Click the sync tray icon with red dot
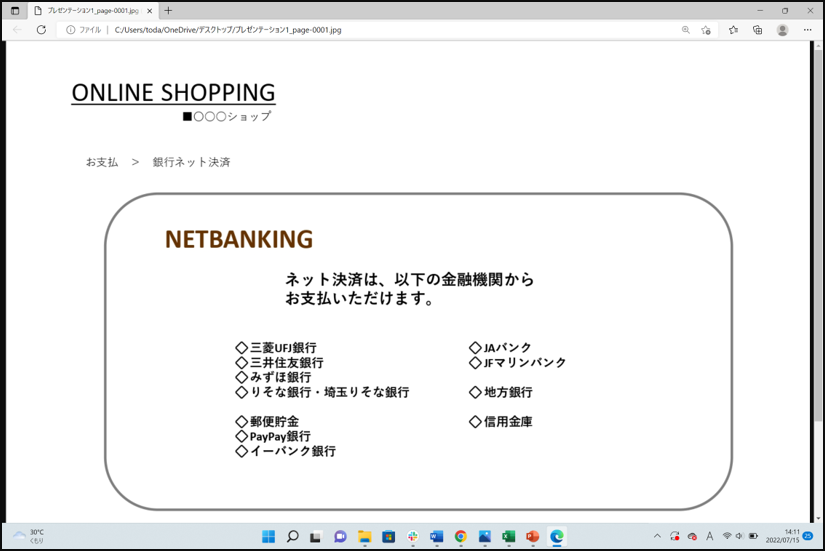Screen dimensions: 825x551 click(x=675, y=536)
